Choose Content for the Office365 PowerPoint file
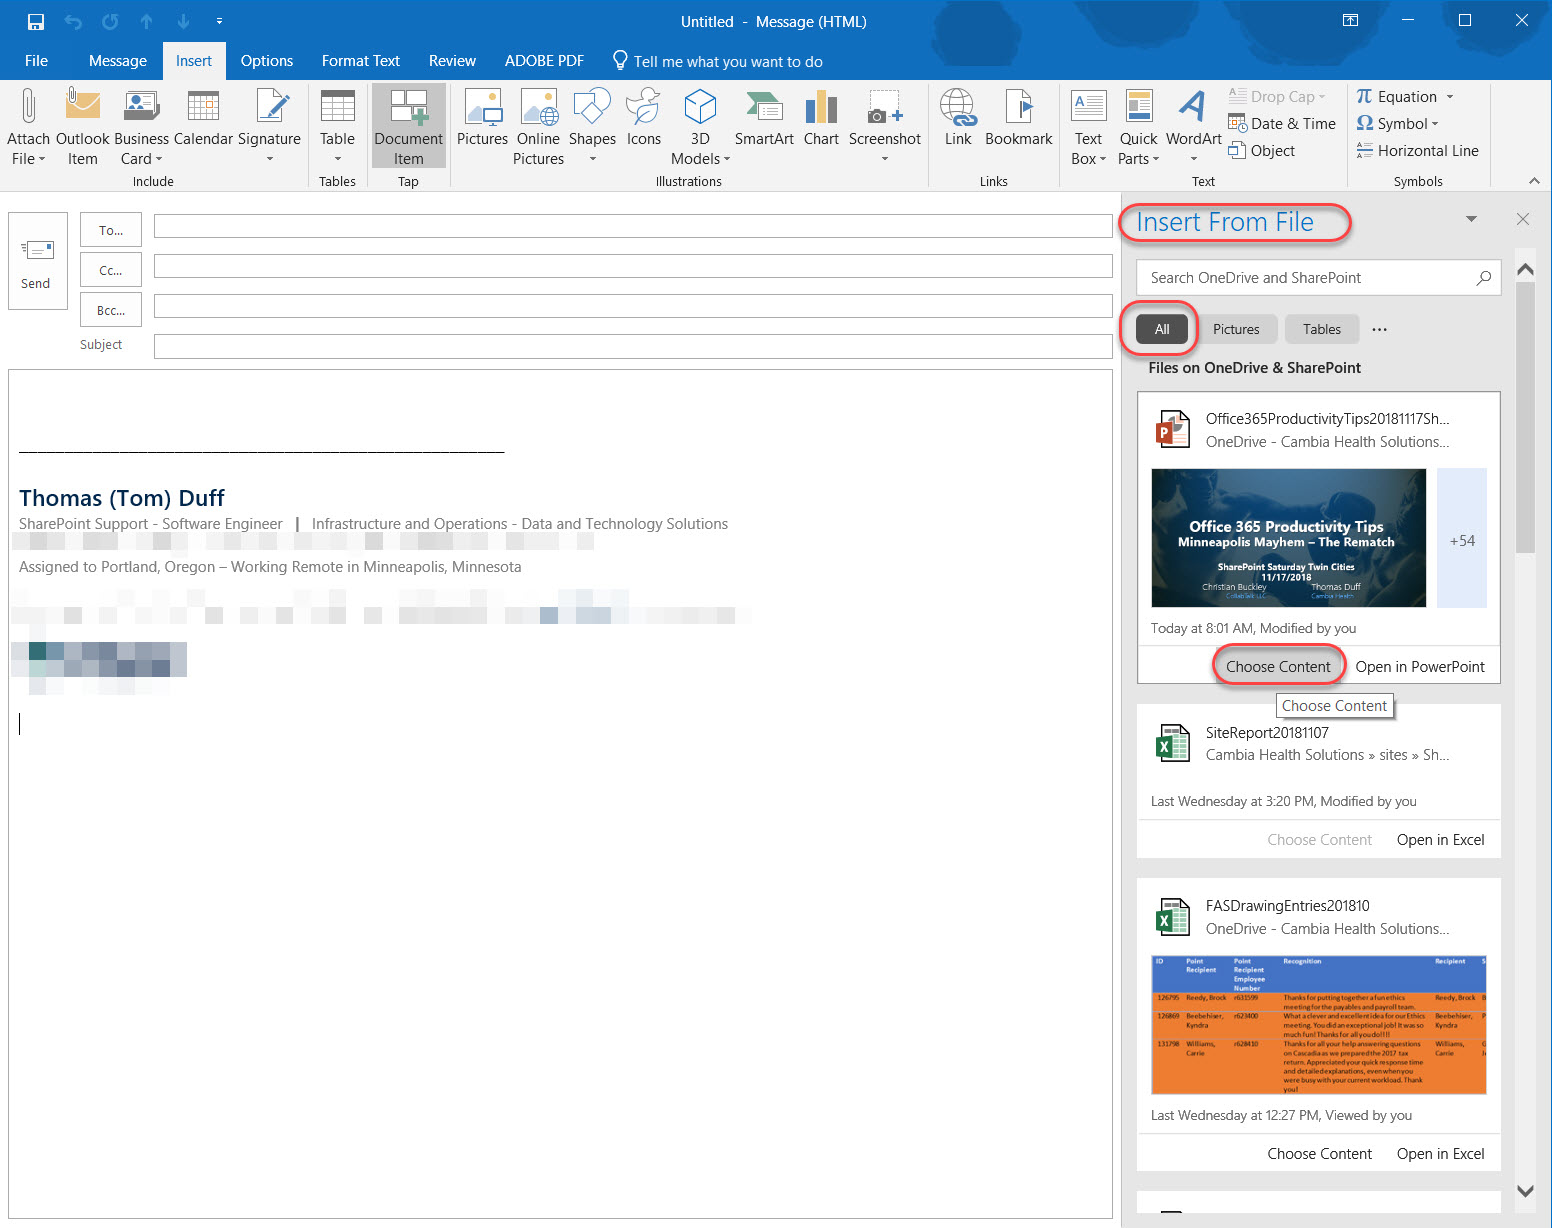 click(1278, 667)
